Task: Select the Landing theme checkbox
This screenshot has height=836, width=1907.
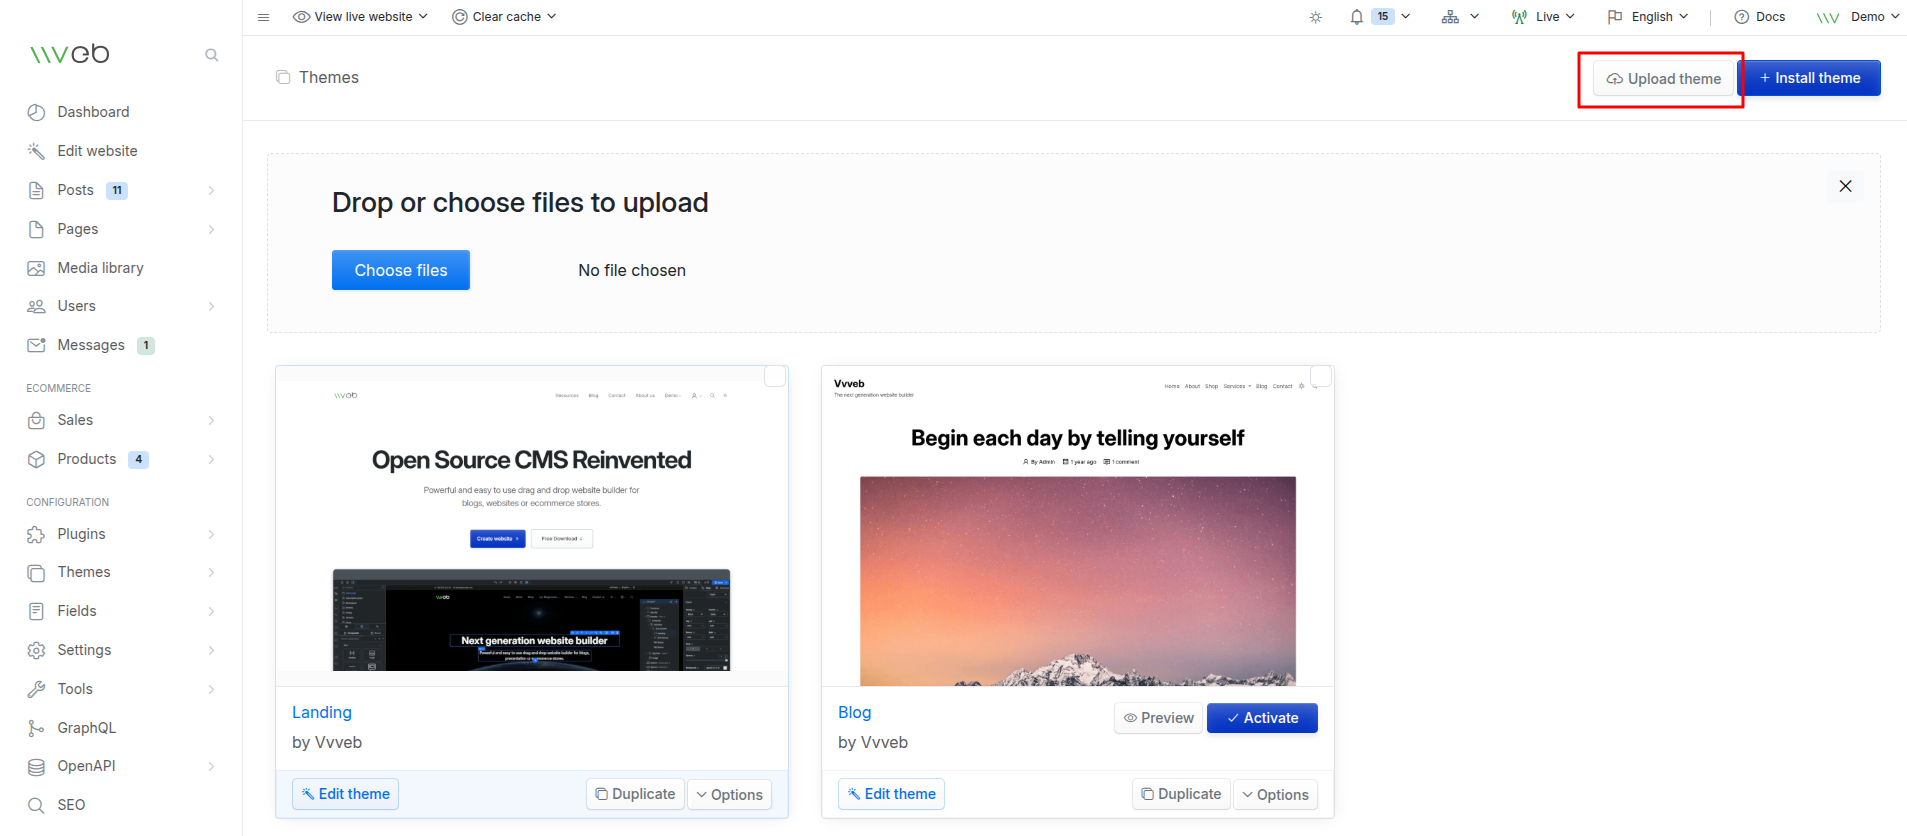Action: [x=775, y=376]
